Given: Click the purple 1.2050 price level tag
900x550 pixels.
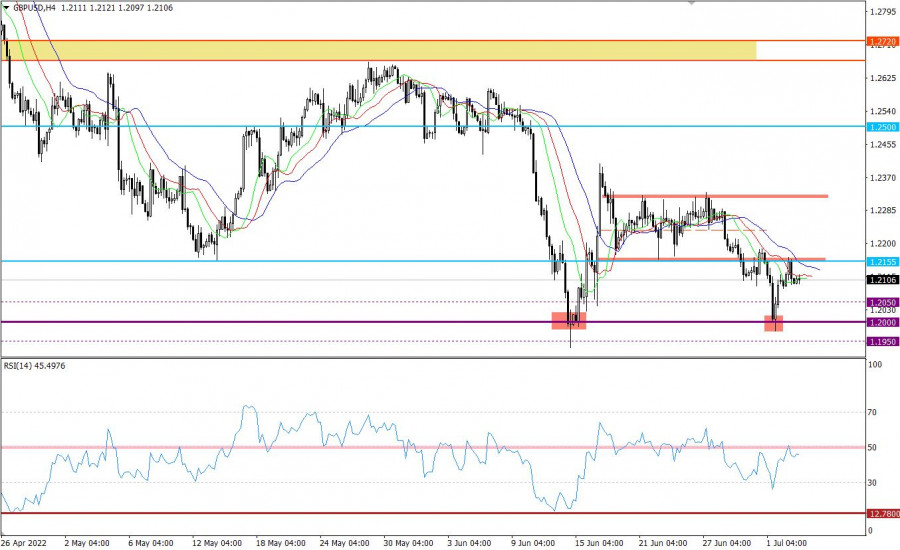Looking at the screenshot, I should [x=883, y=303].
